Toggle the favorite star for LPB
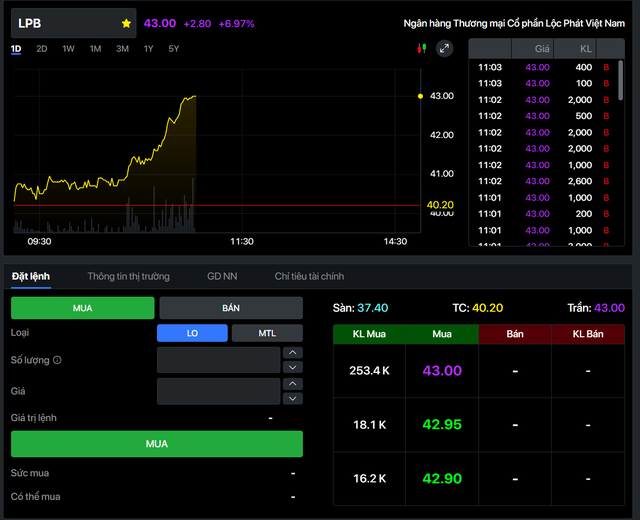Screen dimensions: 640x520 tap(126, 24)
